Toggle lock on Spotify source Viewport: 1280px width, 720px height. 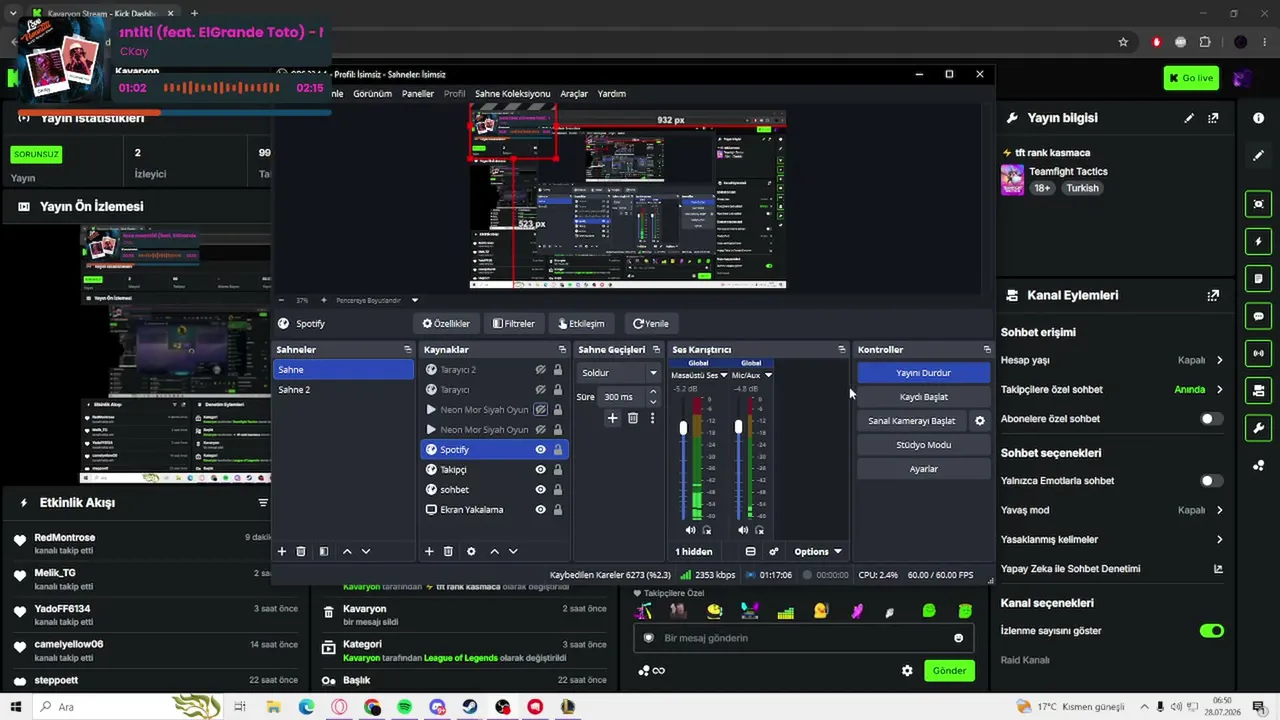point(557,450)
